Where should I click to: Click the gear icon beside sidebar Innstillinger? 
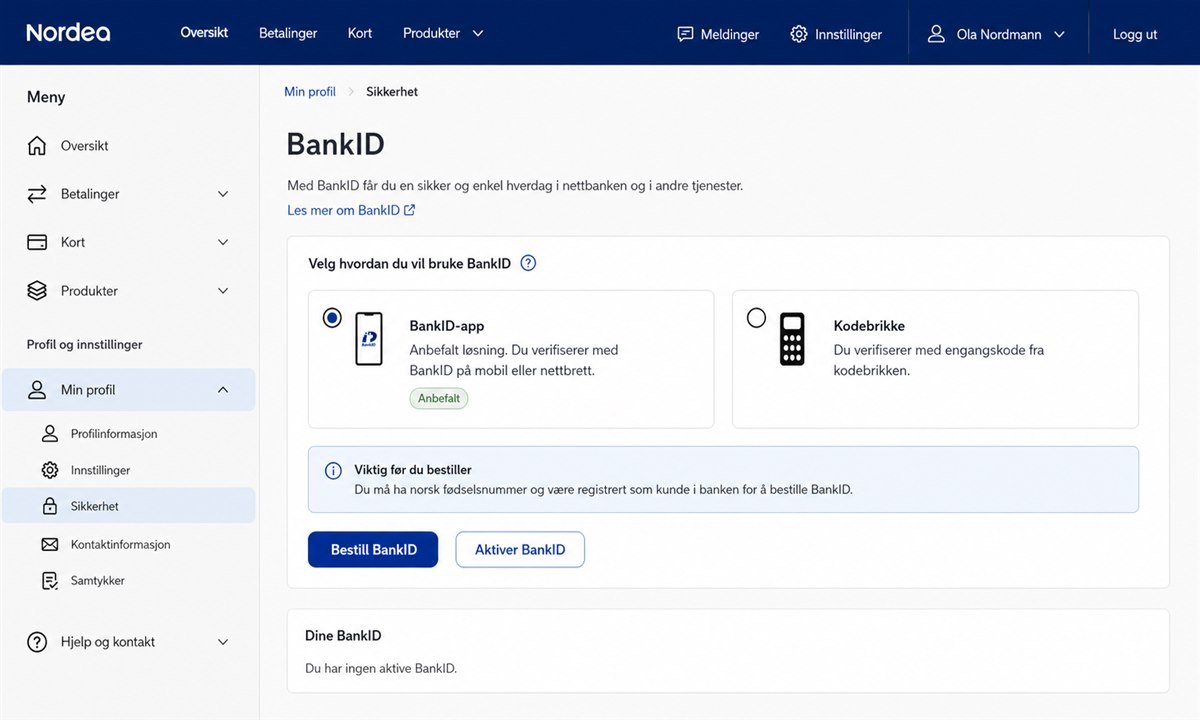pos(50,470)
